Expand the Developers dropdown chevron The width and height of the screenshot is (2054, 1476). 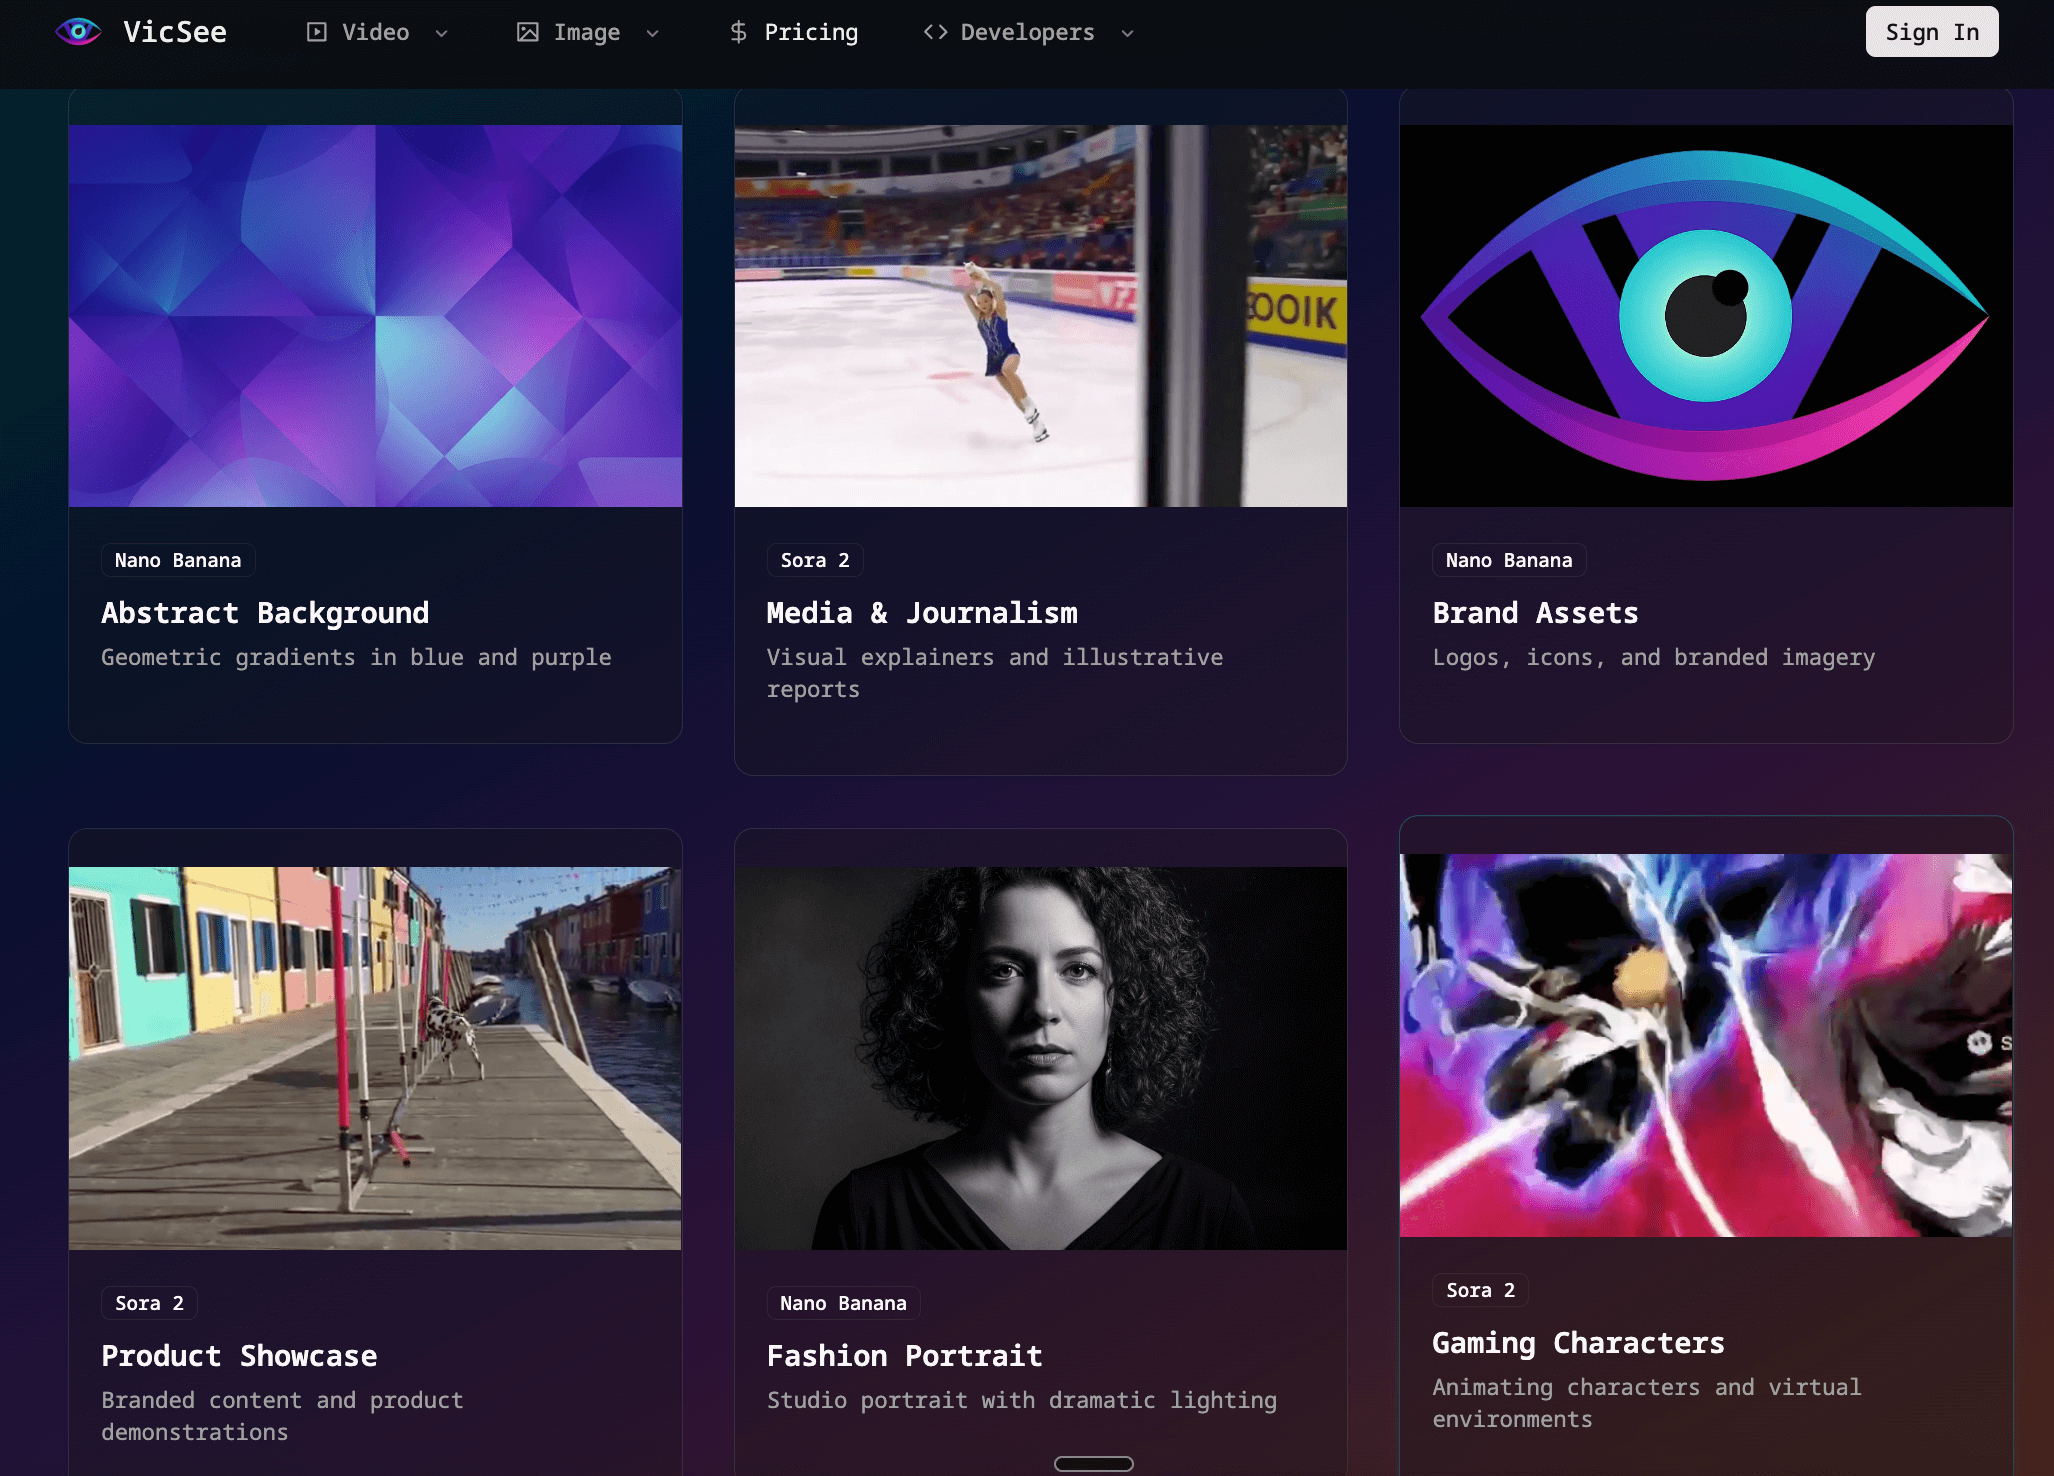[x=1127, y=33]
